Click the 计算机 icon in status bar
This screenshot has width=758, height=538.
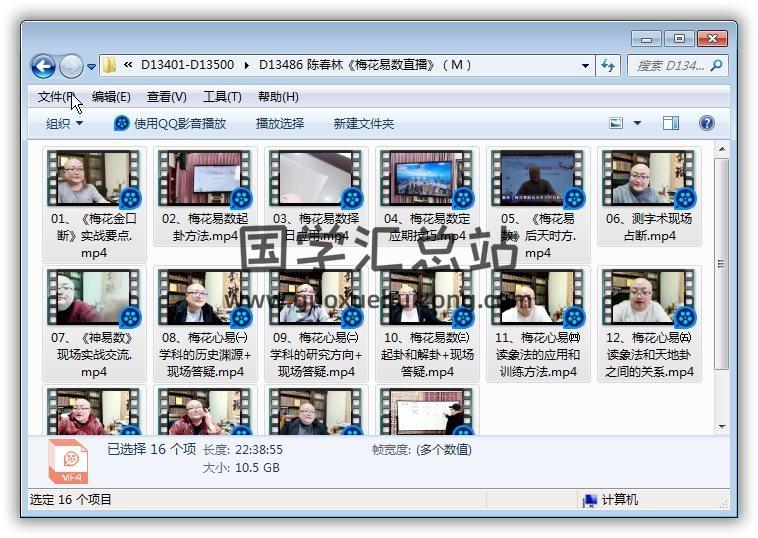[589, 500]
